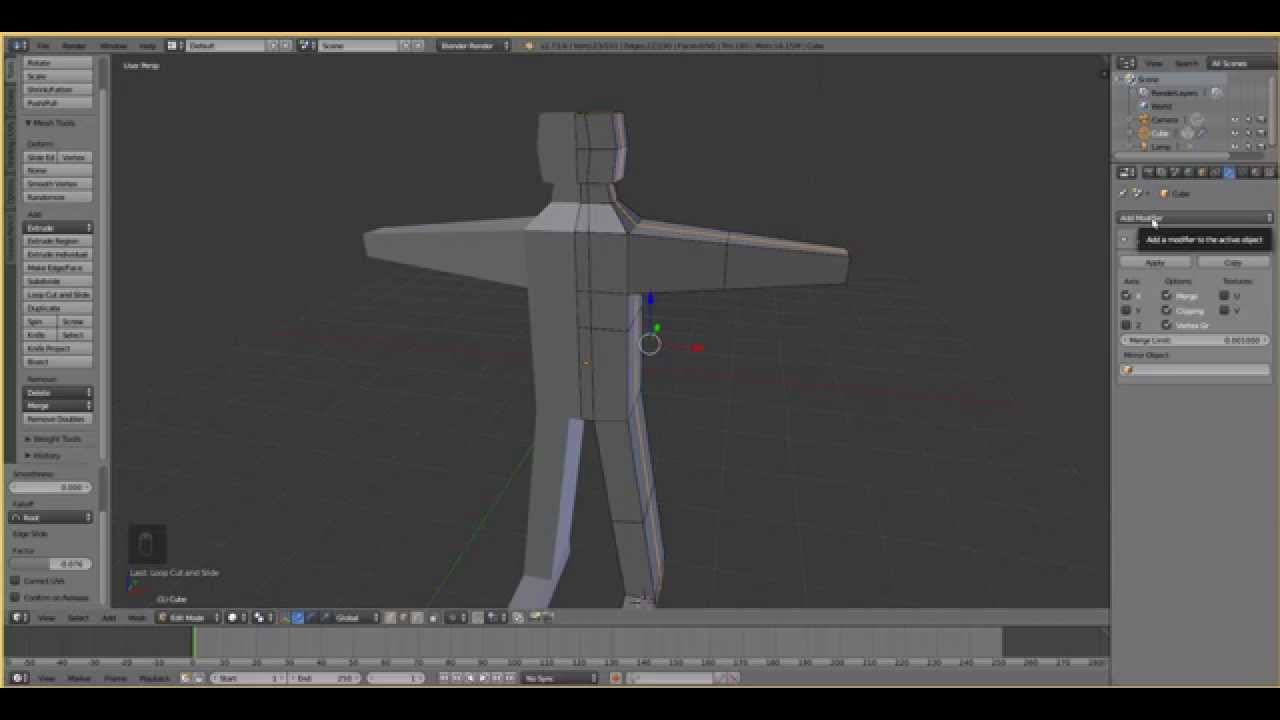Open the Blender Render engine dropdown

tap(474, 45)
